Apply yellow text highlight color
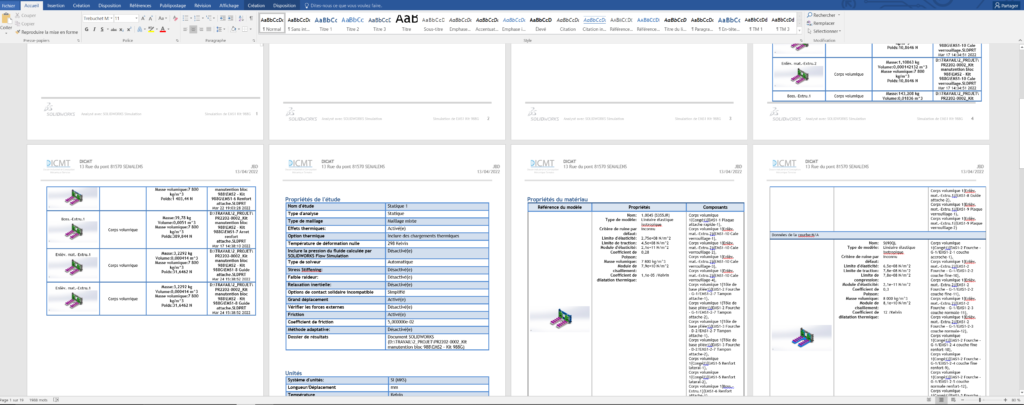Screen dimensions: 1024x405 pos(151,29)
